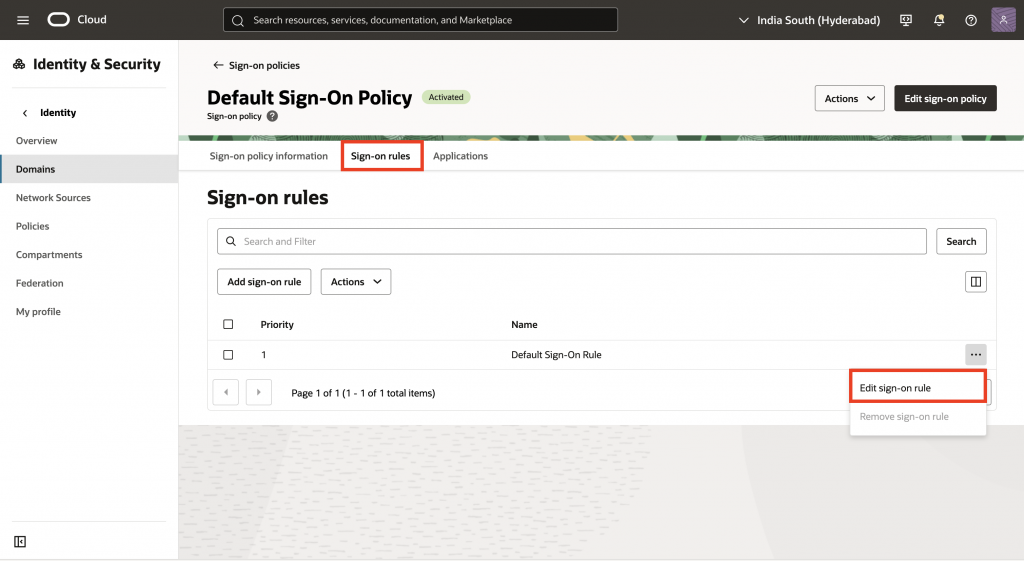Open Federation in the sidebar
The height and width of the screenshot is (561, 1024).
coord(39,283)
